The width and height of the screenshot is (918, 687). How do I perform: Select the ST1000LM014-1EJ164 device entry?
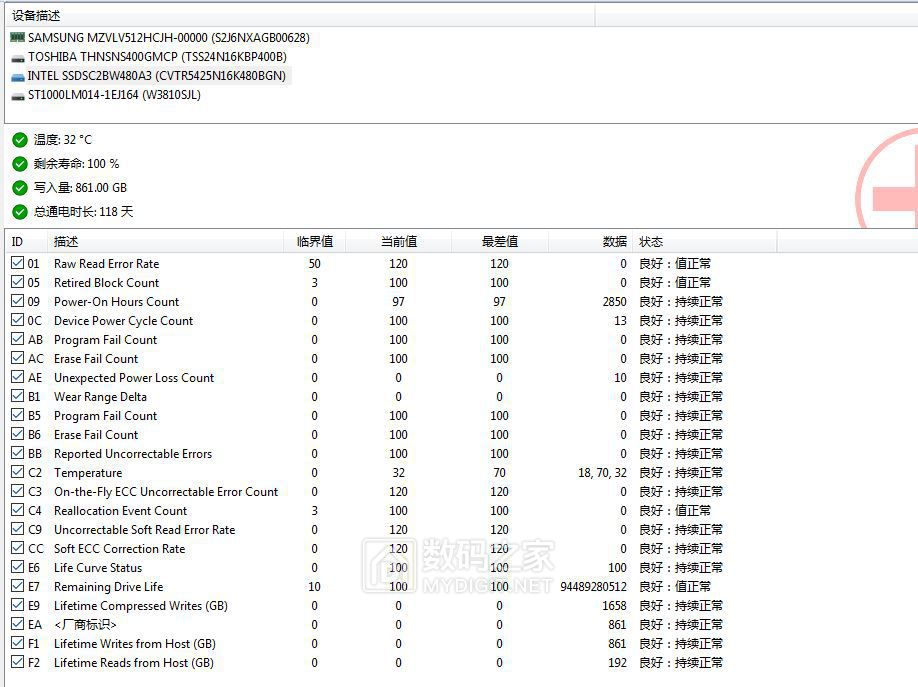click(114, 95)
